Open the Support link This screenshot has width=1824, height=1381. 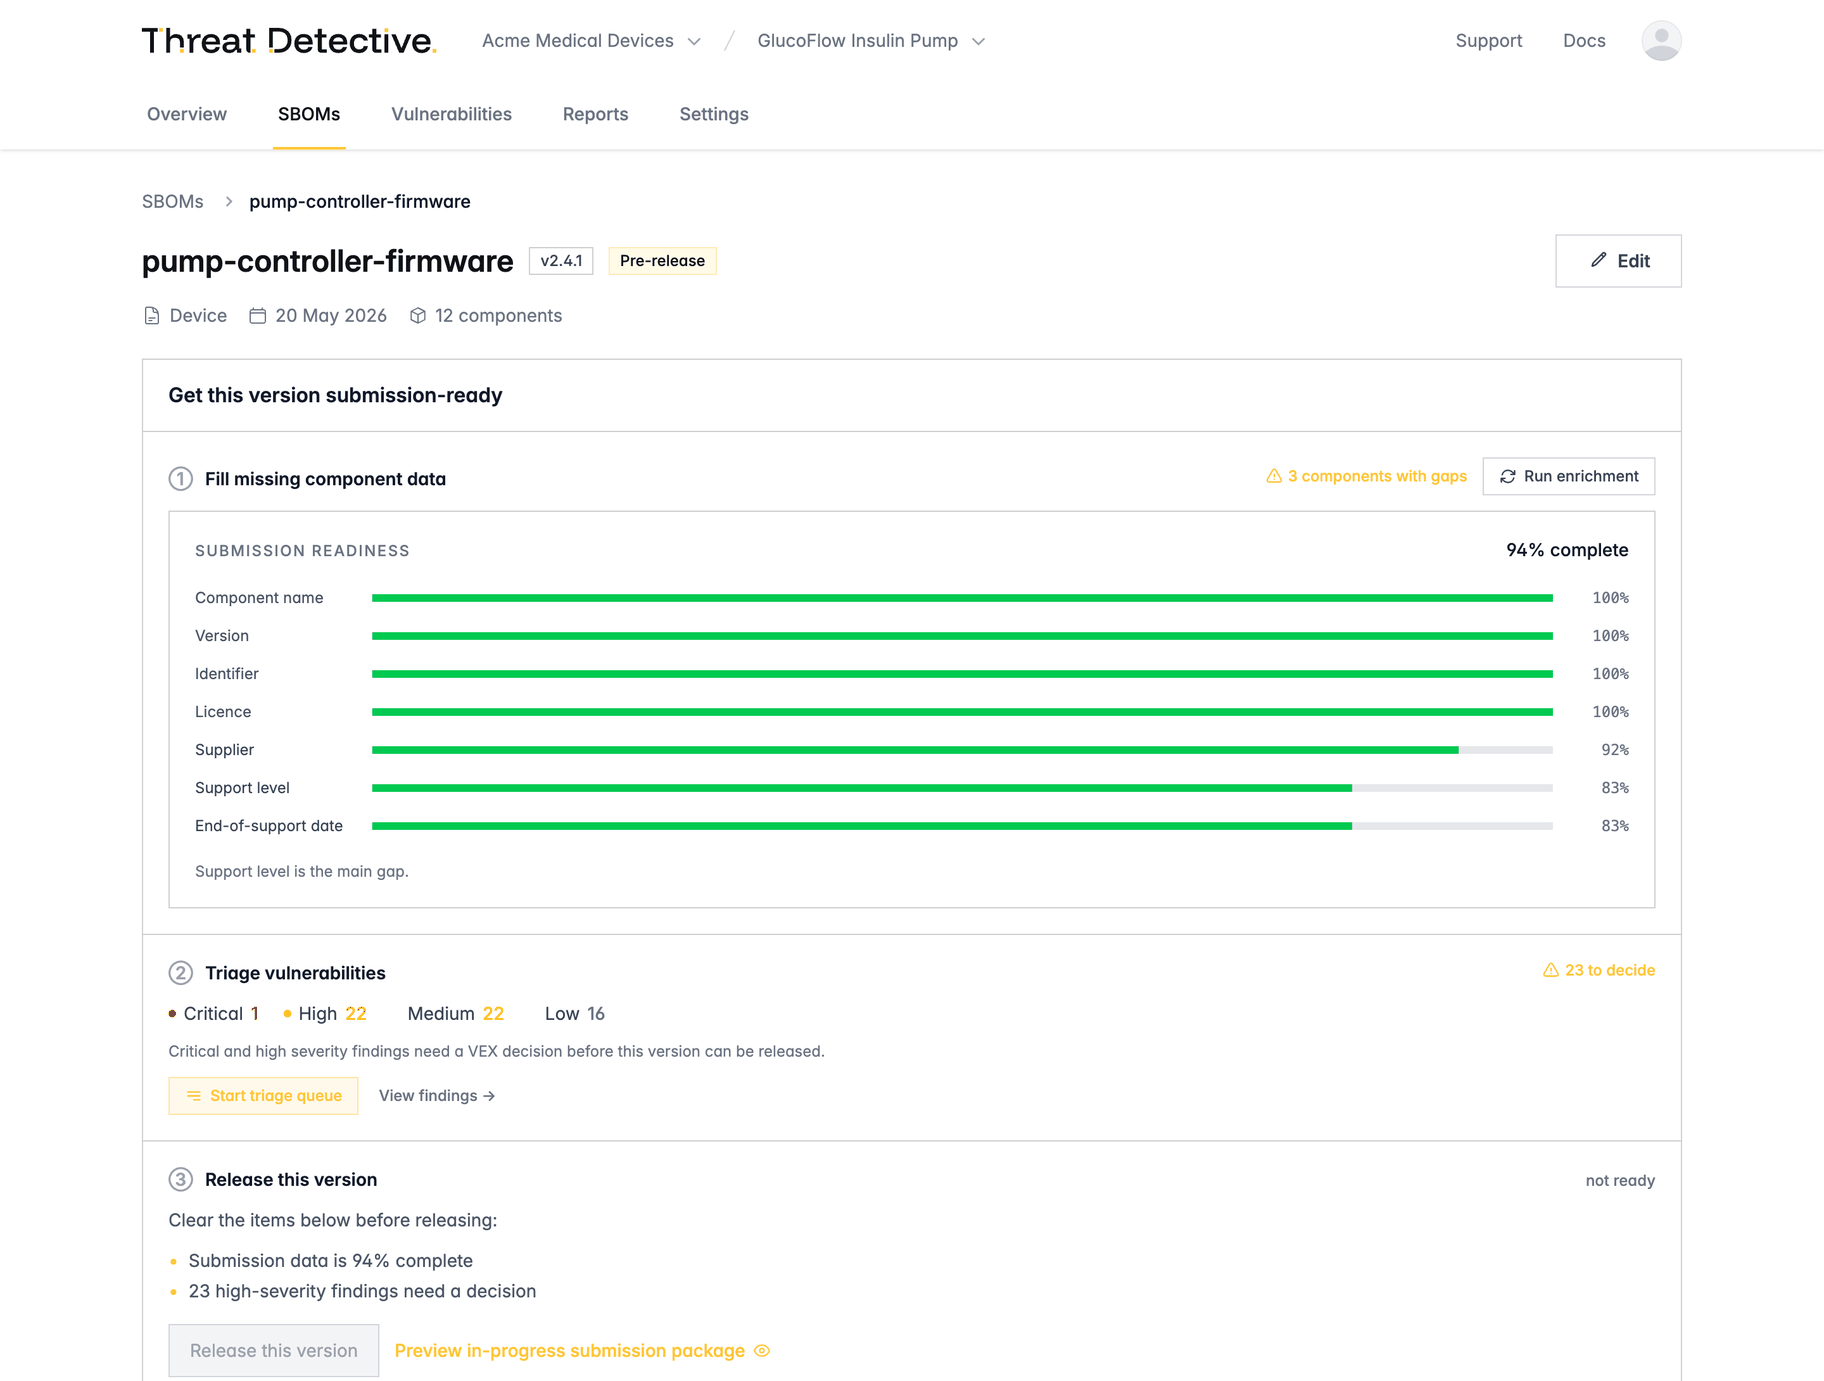[1488, 41]
